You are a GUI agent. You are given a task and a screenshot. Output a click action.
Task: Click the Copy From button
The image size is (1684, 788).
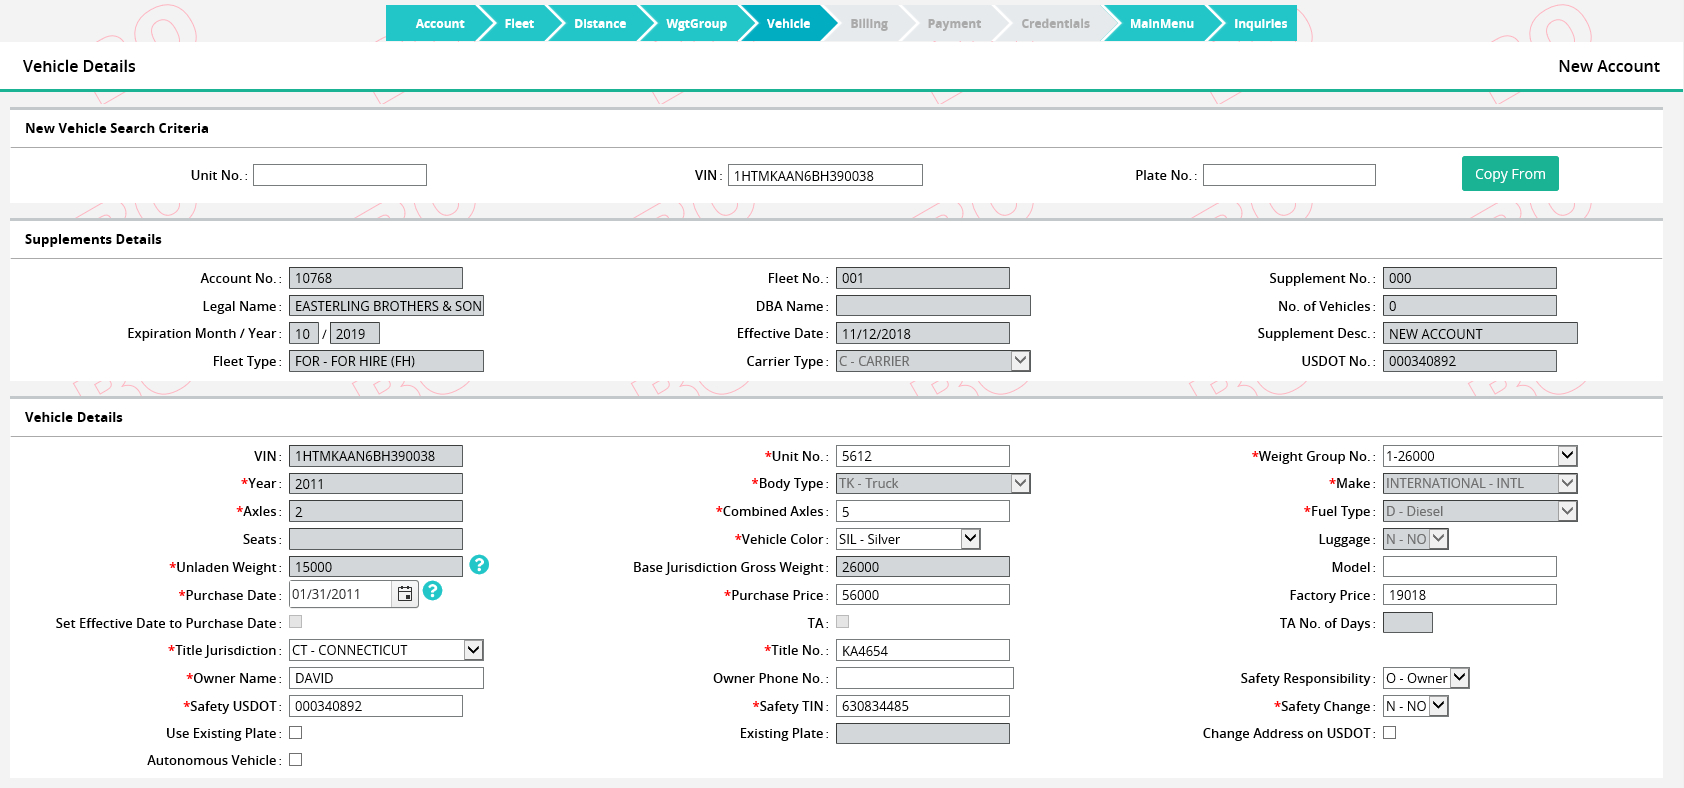[x=1509, y=174]
